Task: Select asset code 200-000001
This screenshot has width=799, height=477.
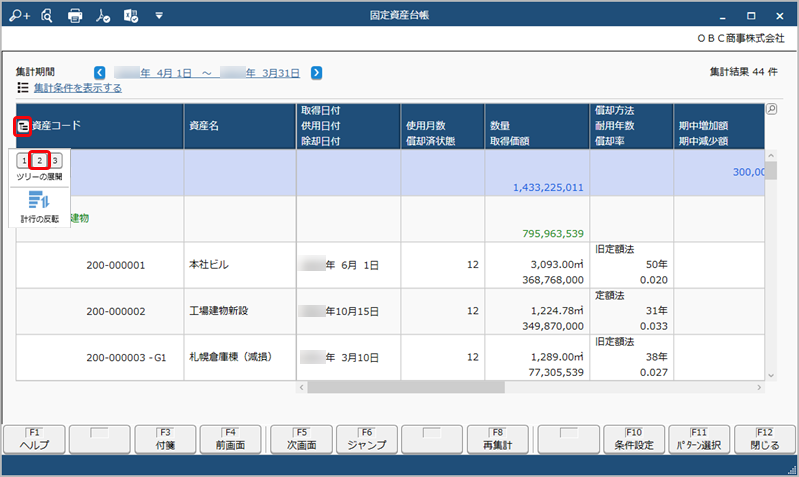Action: (116, 265)
